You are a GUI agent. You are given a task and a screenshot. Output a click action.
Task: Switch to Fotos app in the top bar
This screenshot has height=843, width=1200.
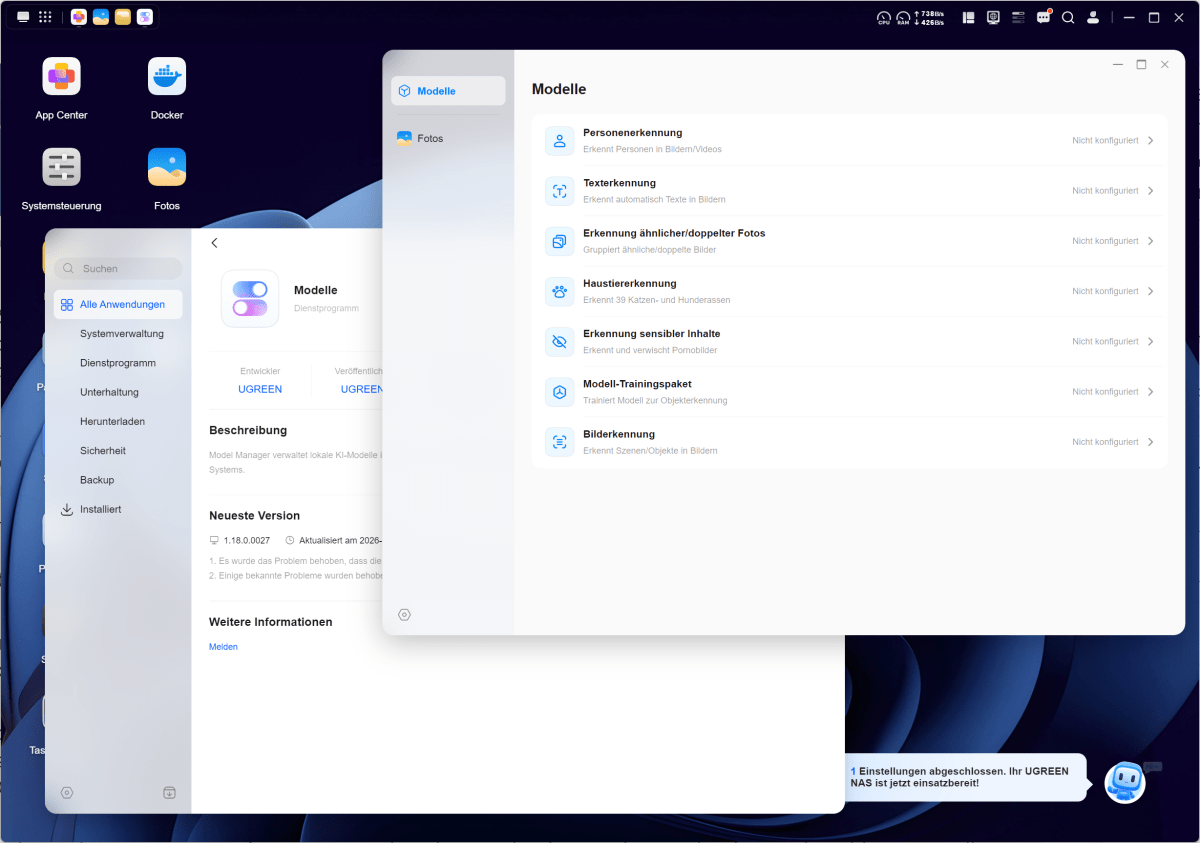(101, 17)
